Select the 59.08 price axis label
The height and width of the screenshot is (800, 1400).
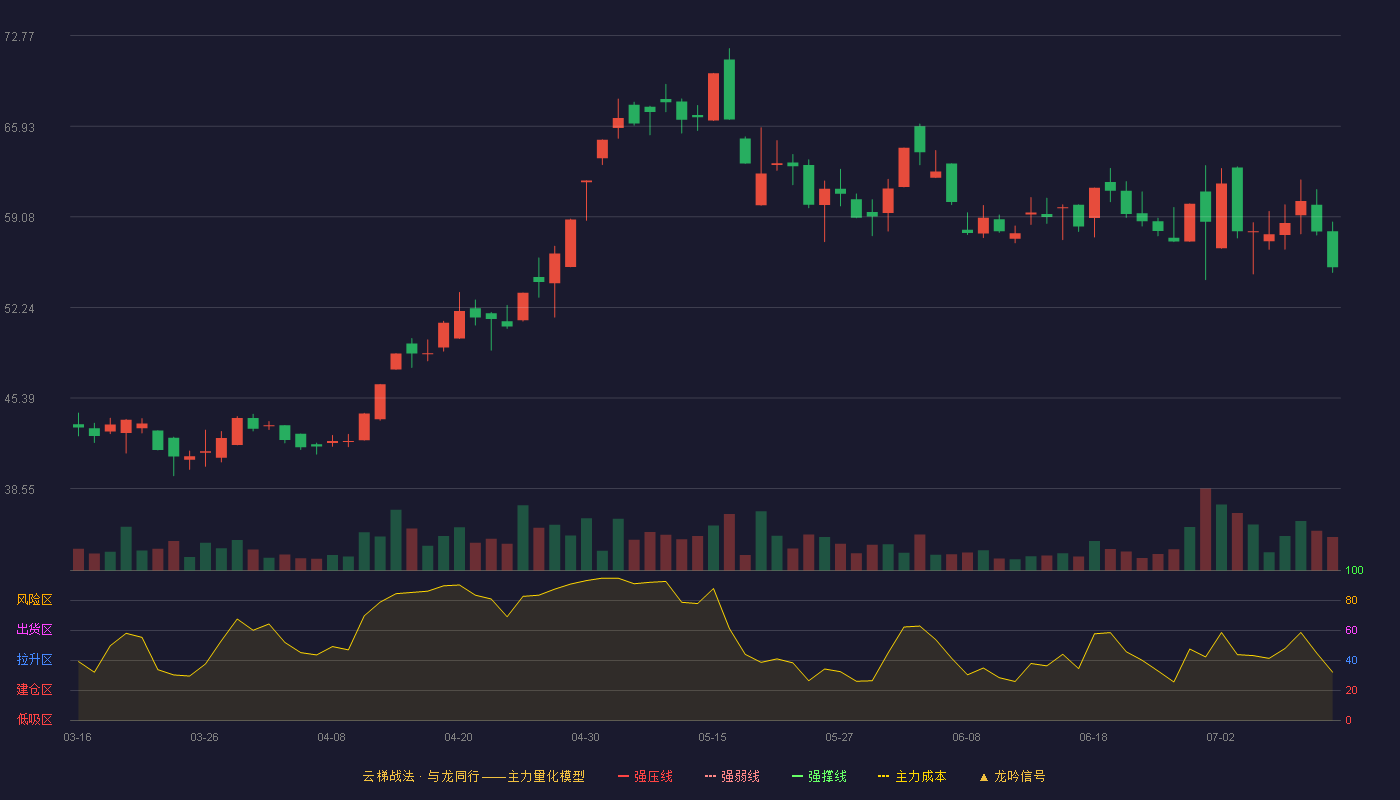click(19, 218)
